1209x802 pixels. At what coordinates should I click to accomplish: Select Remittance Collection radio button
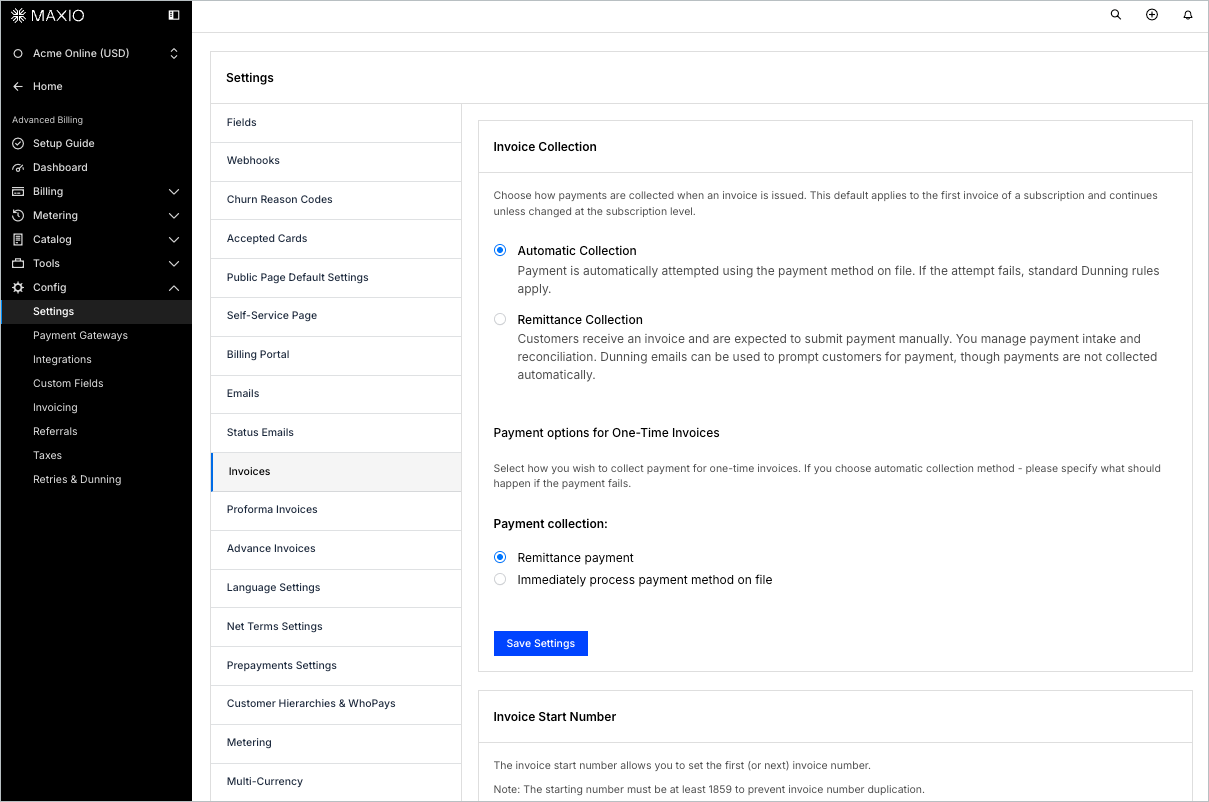pyautogui.click(x=500, y=319)
